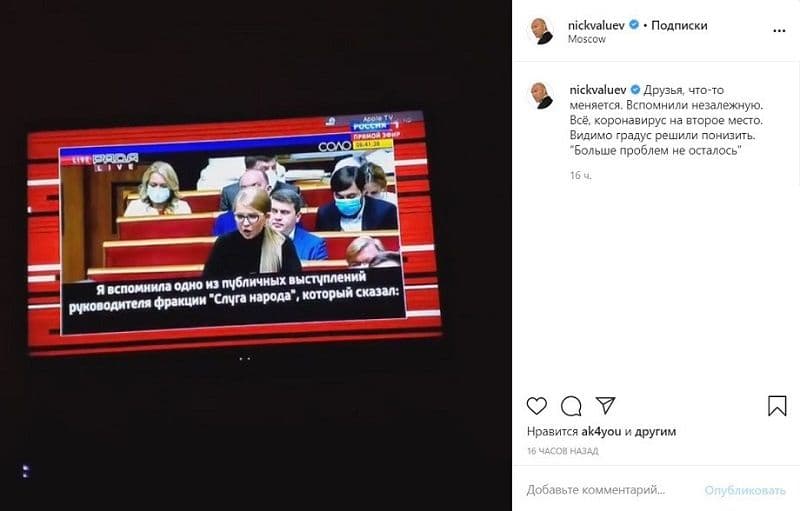800x511 pixels.
Task: Click the TV broadcast photo in the post
Action: coord(235,233)
